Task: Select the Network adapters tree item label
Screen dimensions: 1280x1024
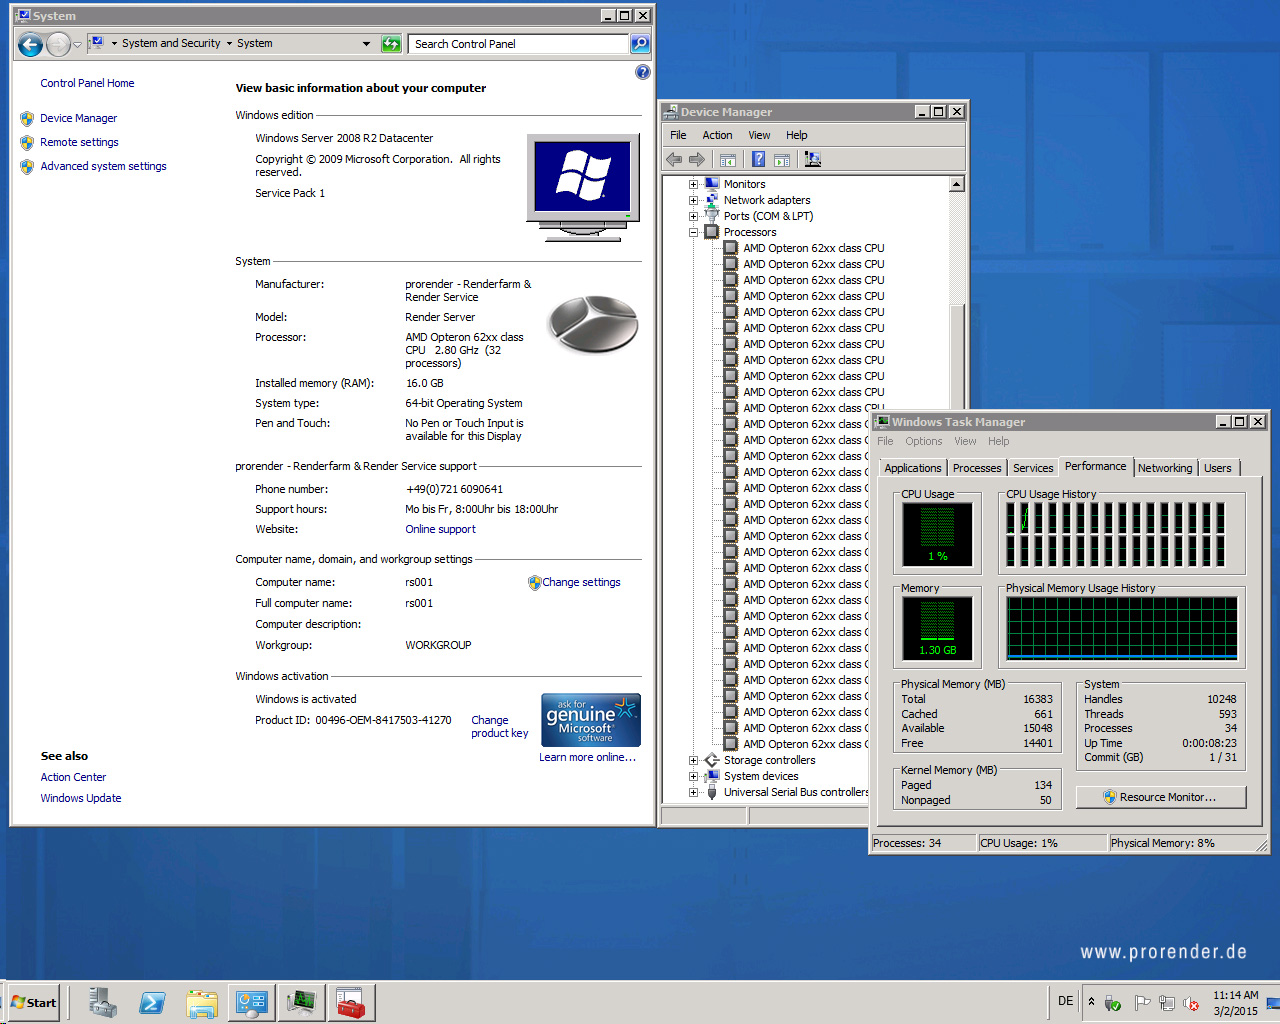Action: coord(766,200)
